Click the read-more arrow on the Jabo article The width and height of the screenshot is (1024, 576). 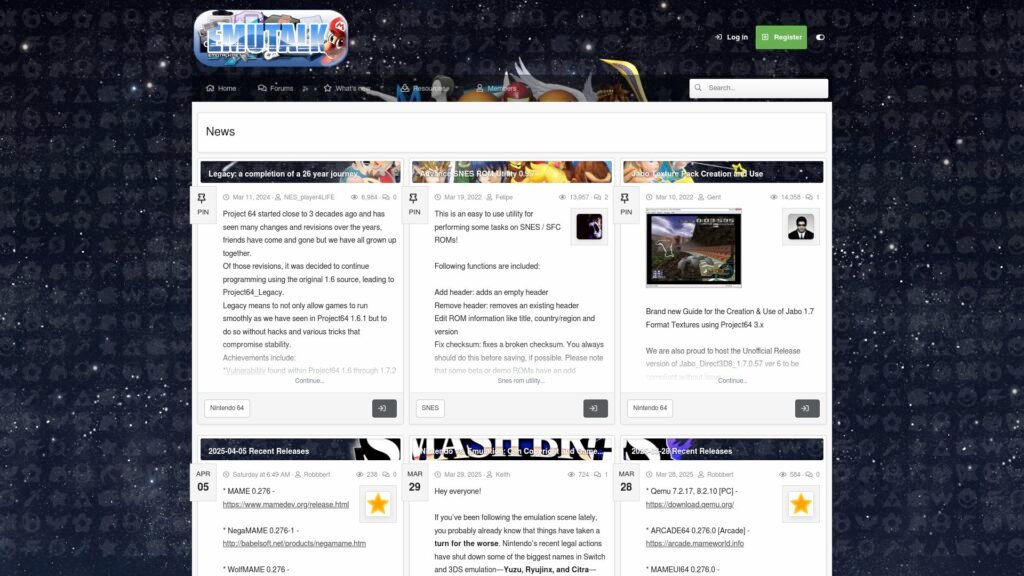[x=807, y=408]
